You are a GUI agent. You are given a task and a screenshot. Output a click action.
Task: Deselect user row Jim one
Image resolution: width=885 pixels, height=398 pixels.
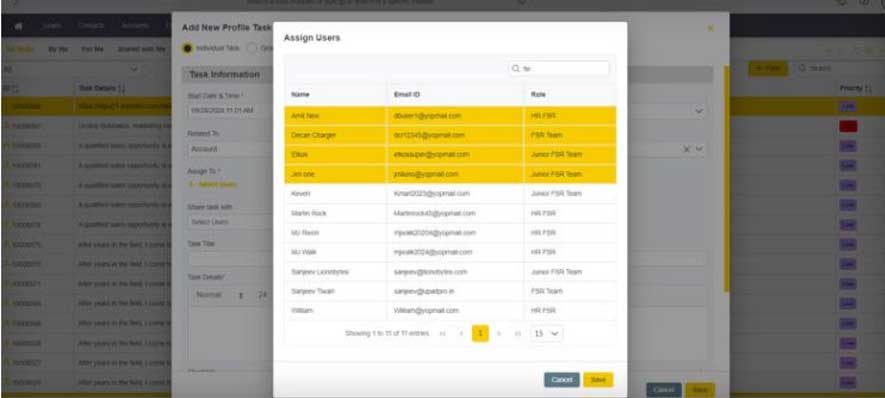[x=450, y=174]
